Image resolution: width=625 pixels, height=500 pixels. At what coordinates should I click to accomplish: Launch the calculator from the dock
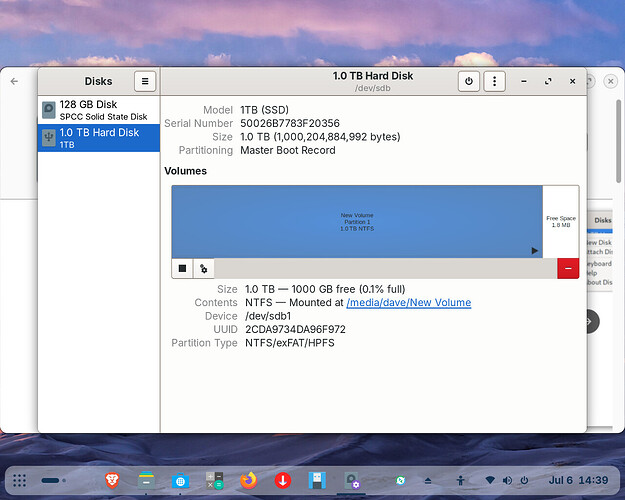click(214, 480)
